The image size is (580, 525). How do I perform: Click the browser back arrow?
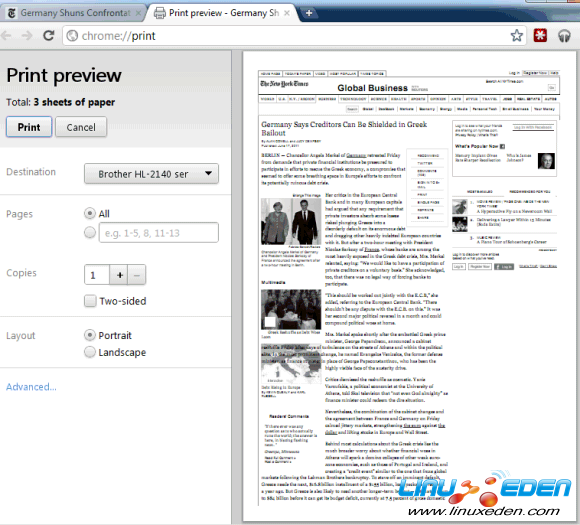[6, 36]
